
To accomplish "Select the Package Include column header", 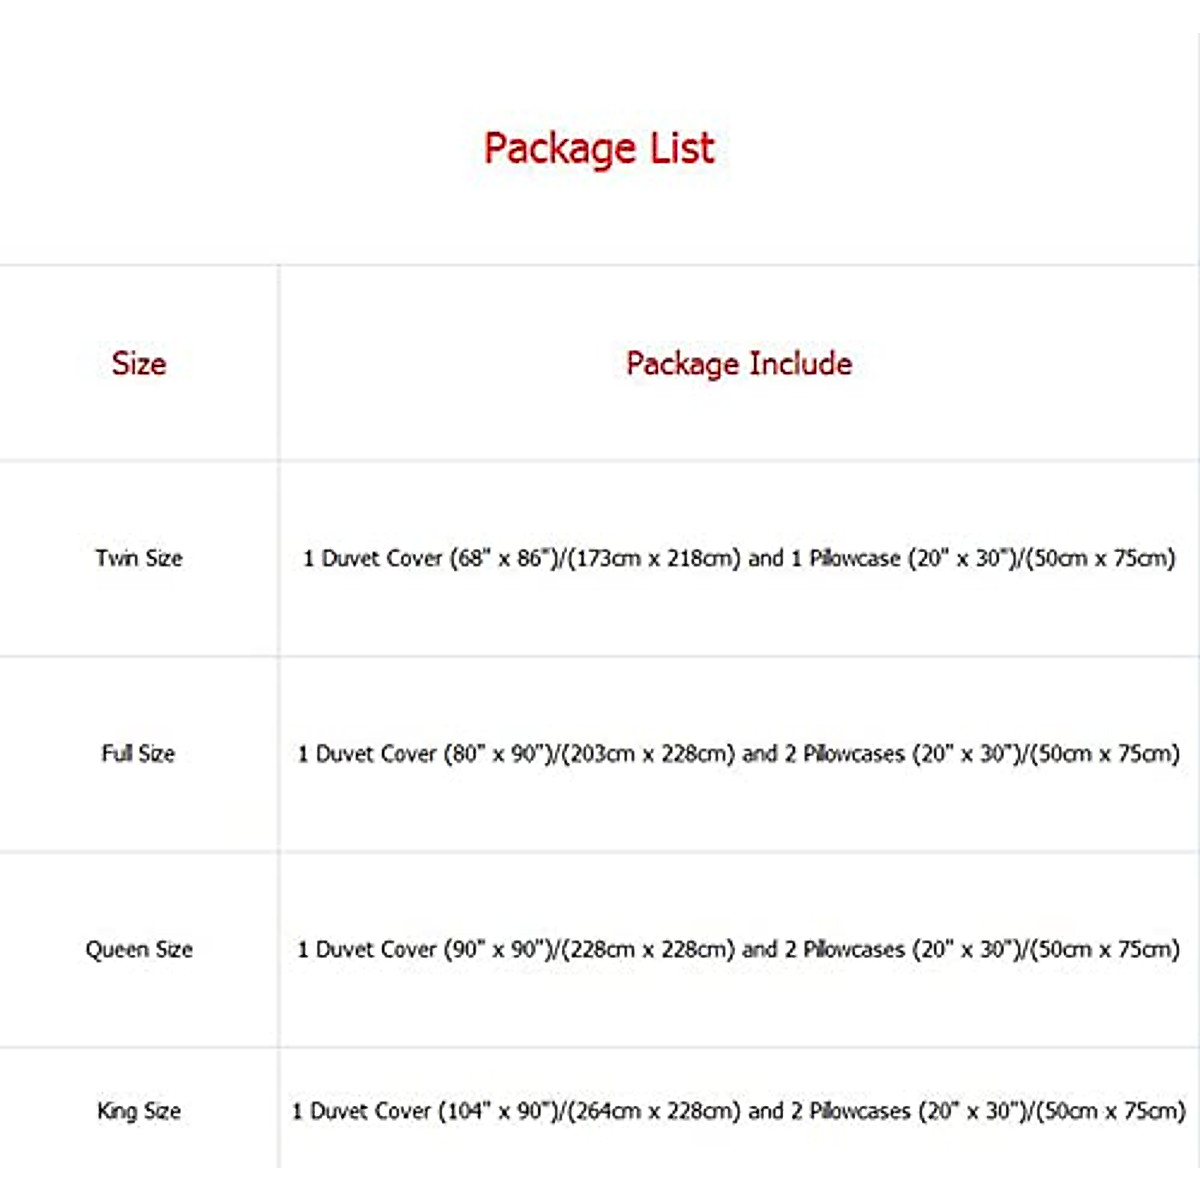I will (739, 364).
